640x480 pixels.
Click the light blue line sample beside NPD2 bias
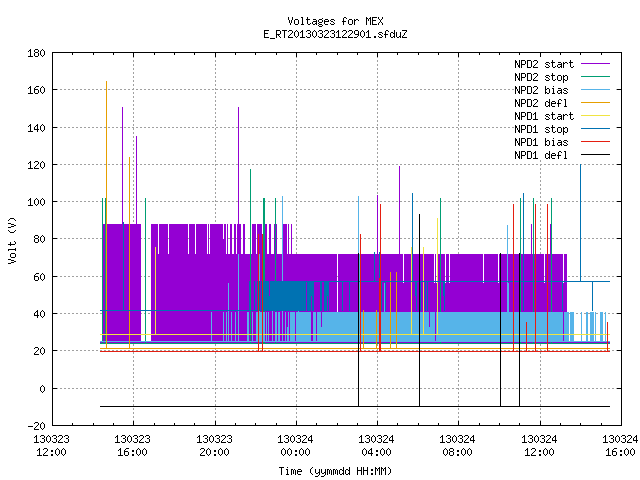point(595,90)
